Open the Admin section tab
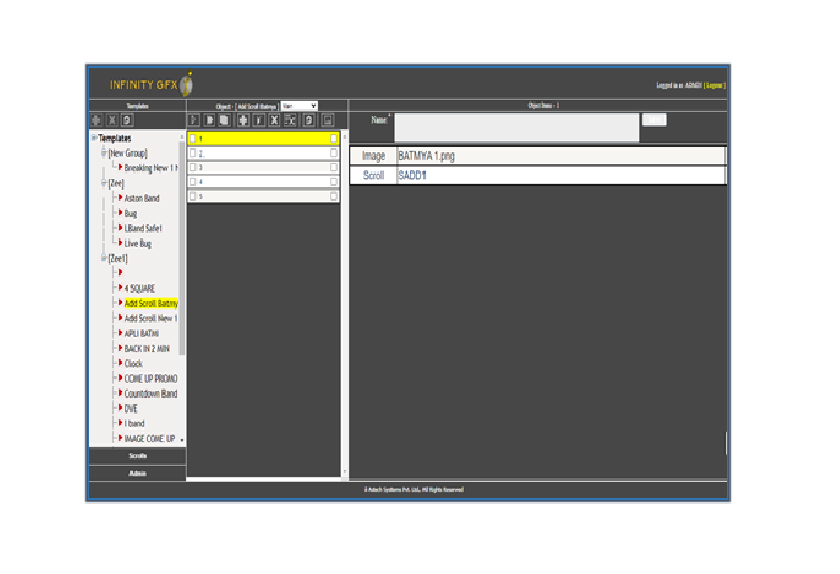The height and width of the screenshot is (574, 840). tap(137, 473)
